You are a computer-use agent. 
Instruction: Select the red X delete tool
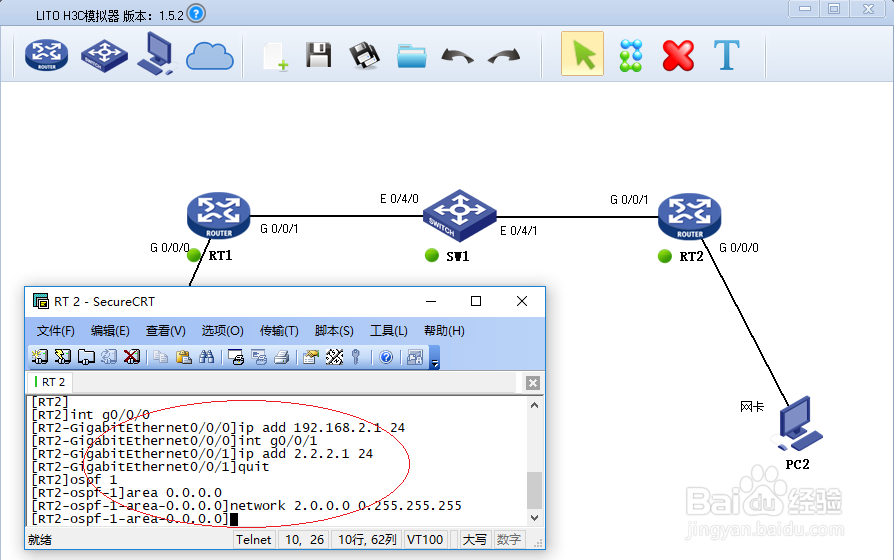(x=678, y=55)
